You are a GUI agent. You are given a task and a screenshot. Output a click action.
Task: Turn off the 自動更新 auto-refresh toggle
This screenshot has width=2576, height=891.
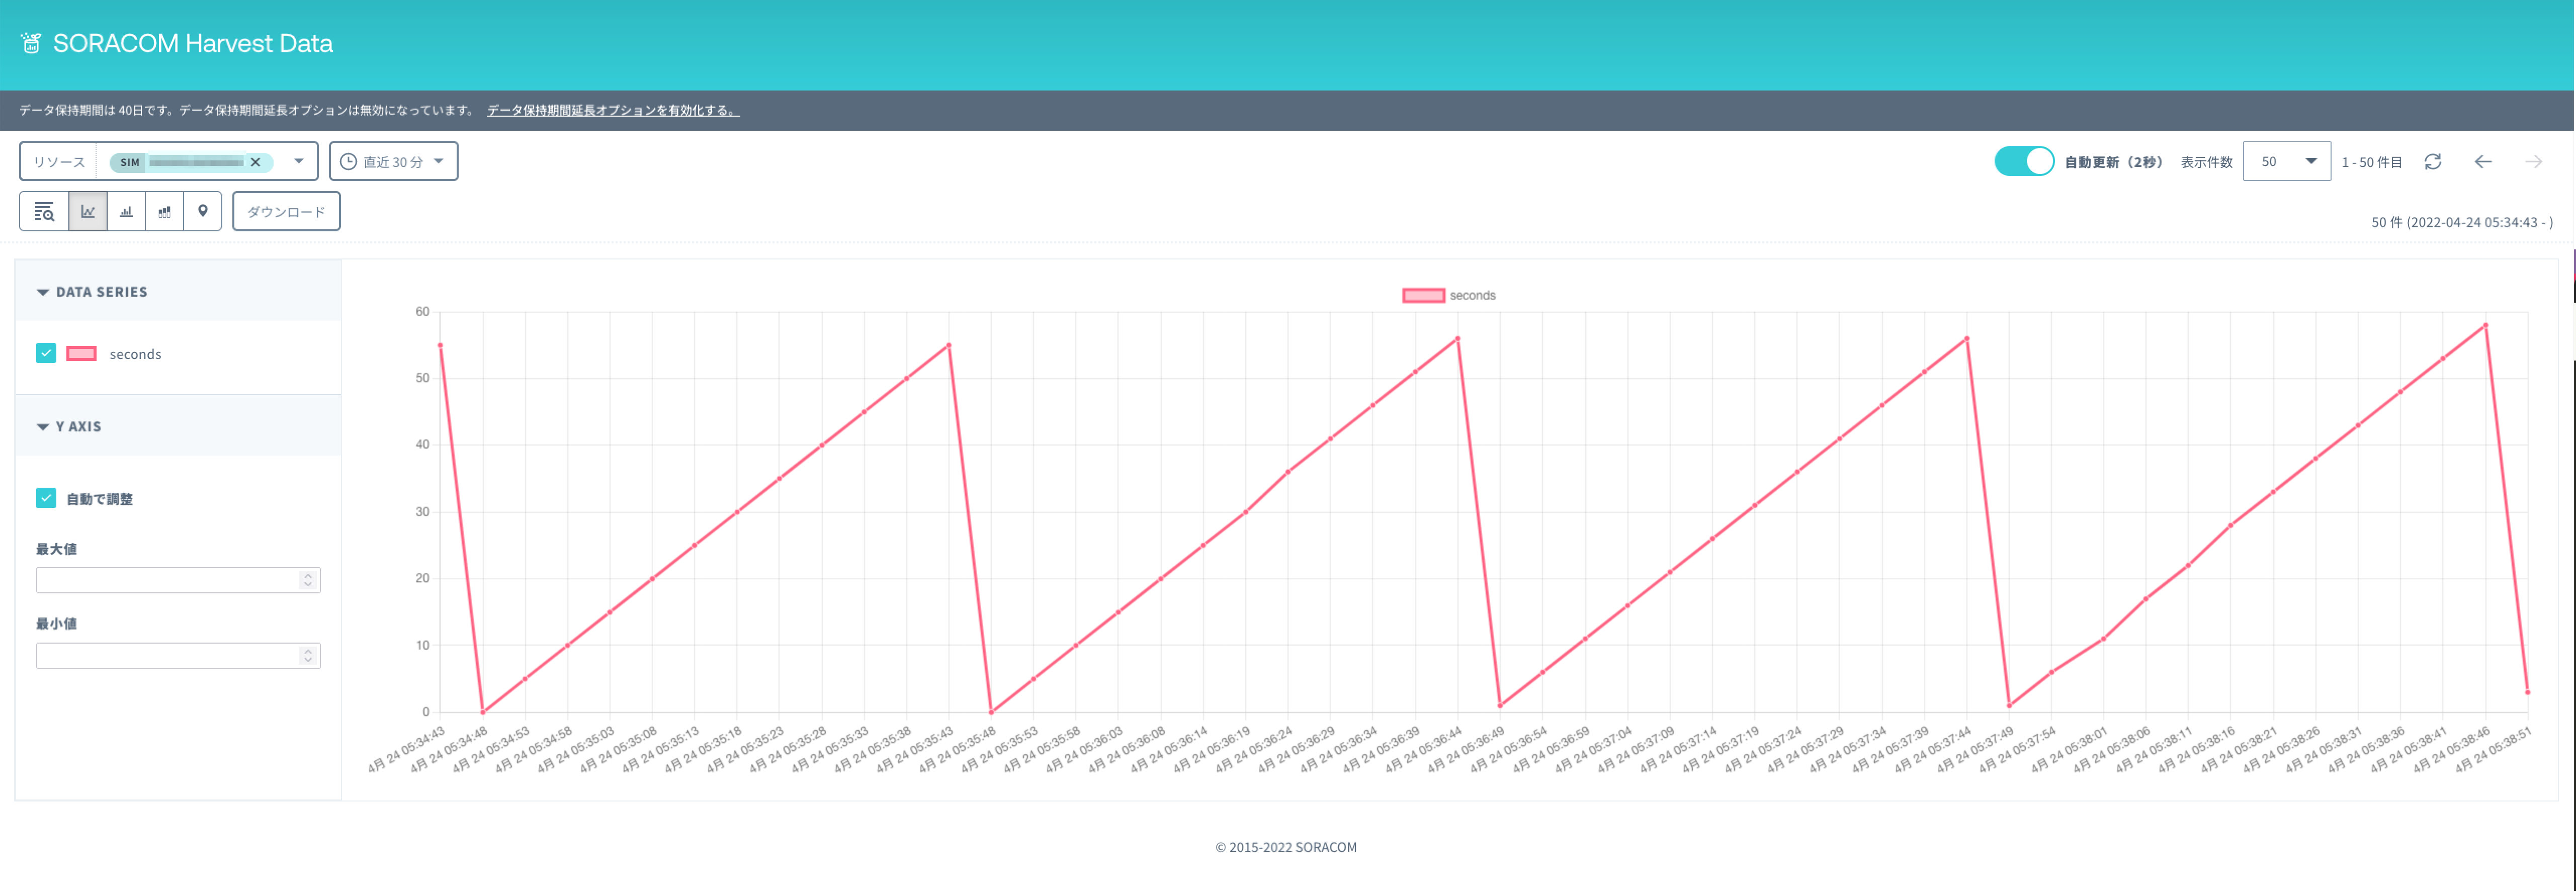point(2024,161)
